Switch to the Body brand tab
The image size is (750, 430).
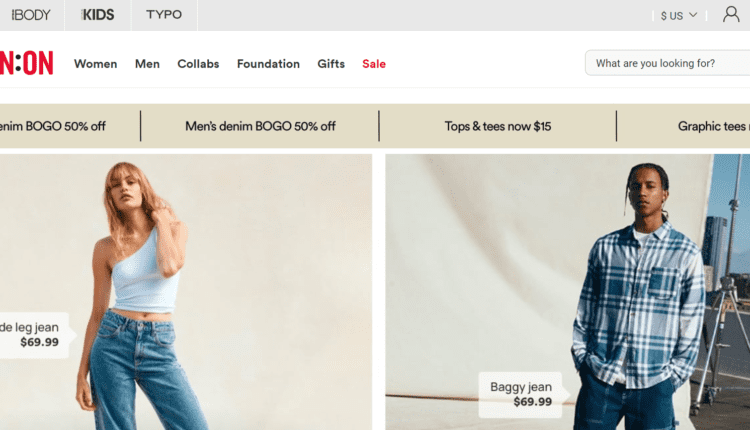[31, 15]
